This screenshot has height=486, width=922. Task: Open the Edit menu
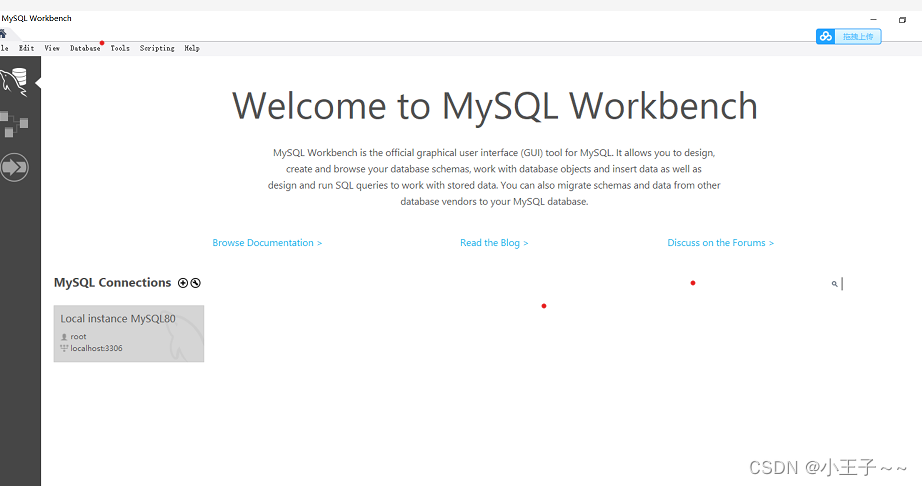point(26,48)
